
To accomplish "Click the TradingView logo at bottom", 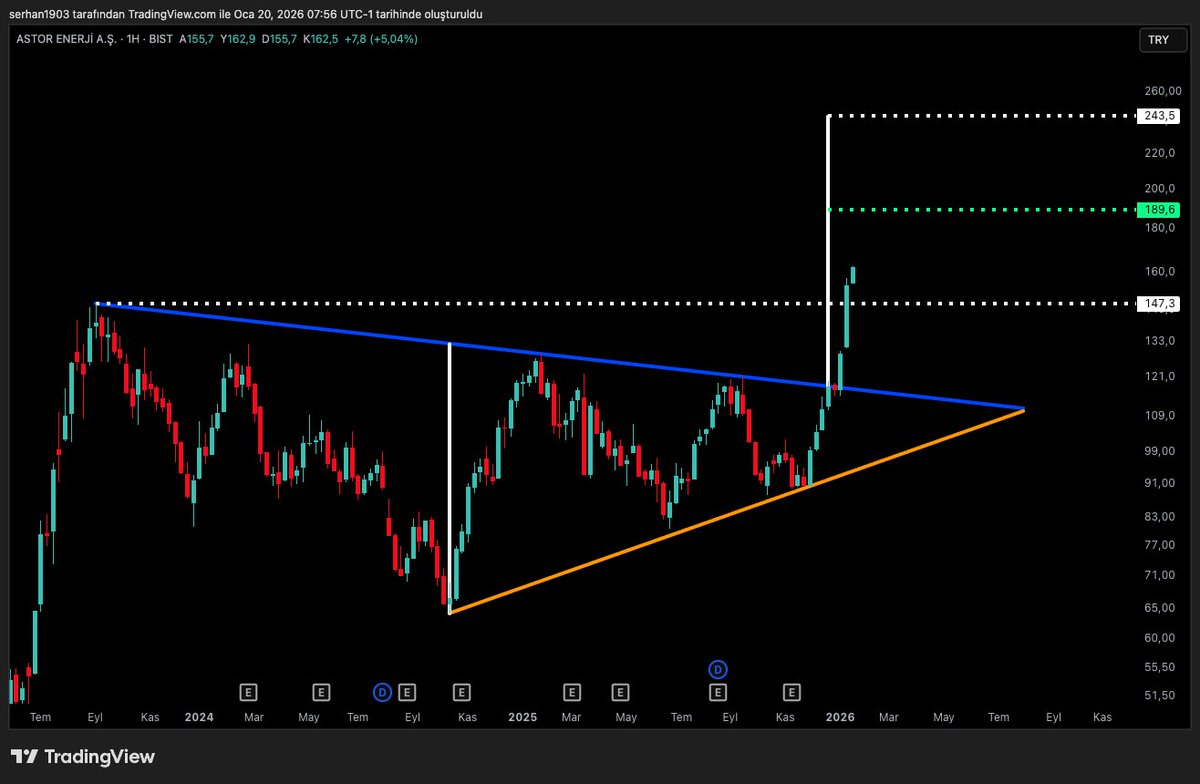I will pyautogui.click(x=83, y=757).
